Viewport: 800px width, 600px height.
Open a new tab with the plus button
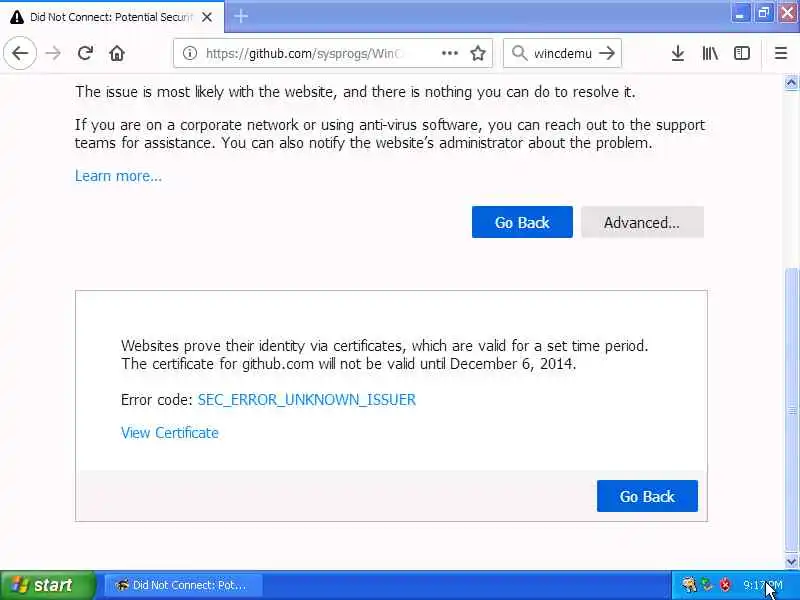click(241, 16)
